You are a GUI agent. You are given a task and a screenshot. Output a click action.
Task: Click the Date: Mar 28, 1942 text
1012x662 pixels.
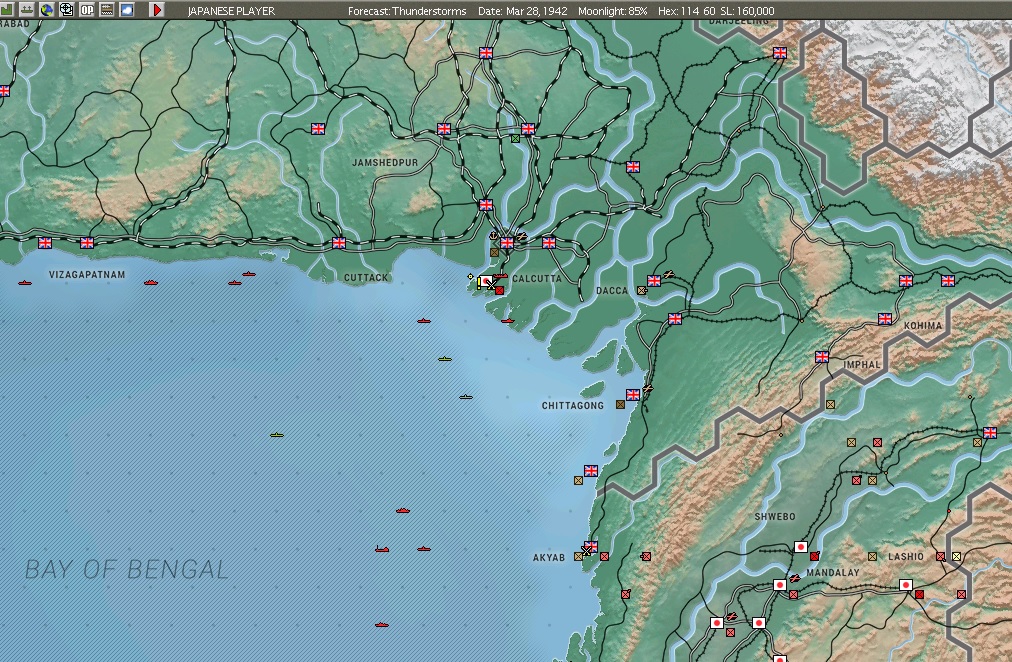point(523,11)
